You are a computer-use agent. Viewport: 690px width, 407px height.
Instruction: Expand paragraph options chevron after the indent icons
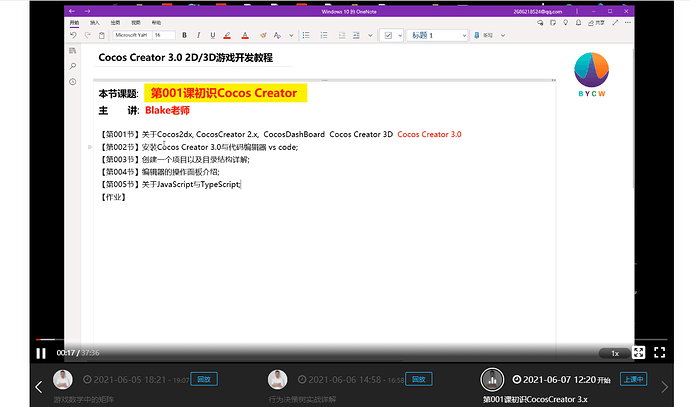pos(370,35)
